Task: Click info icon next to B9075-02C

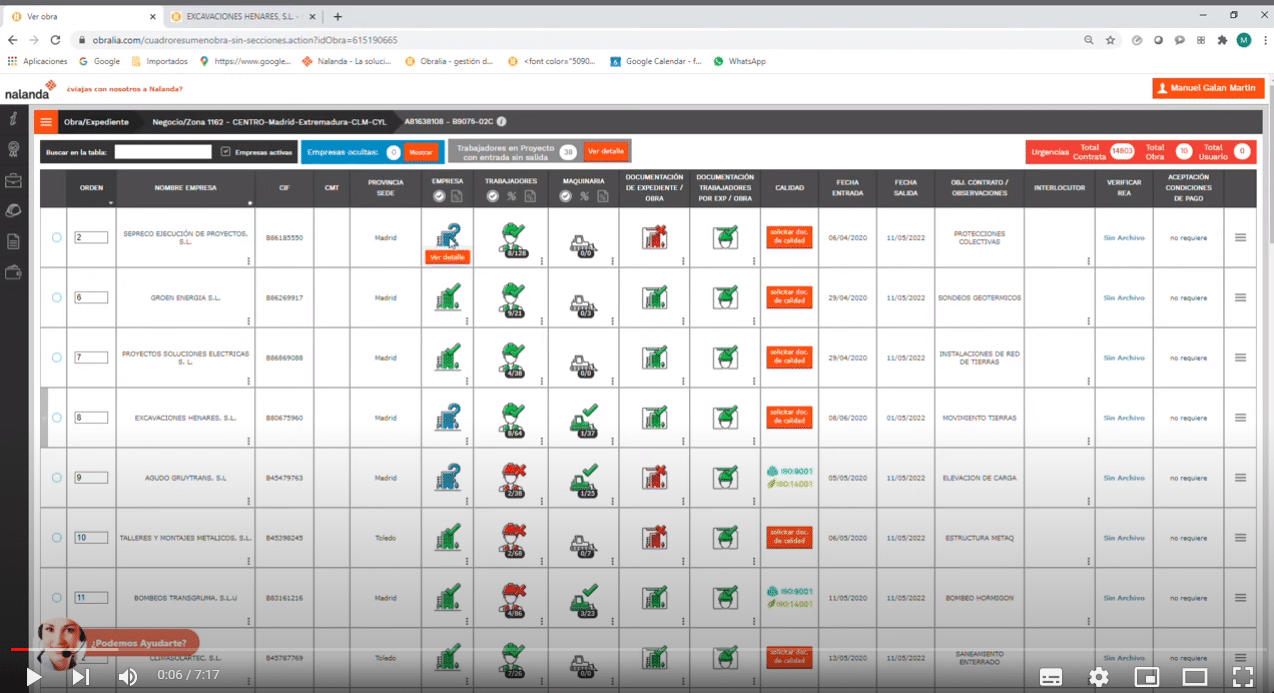Action: coord(501,122)
